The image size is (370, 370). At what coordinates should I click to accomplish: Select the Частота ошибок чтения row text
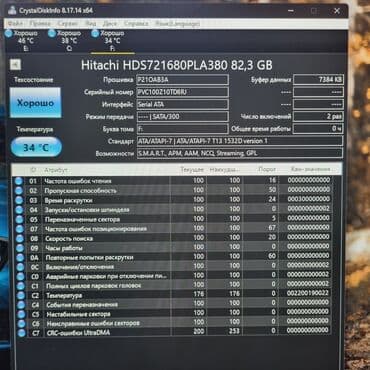(x=78, y=181)
